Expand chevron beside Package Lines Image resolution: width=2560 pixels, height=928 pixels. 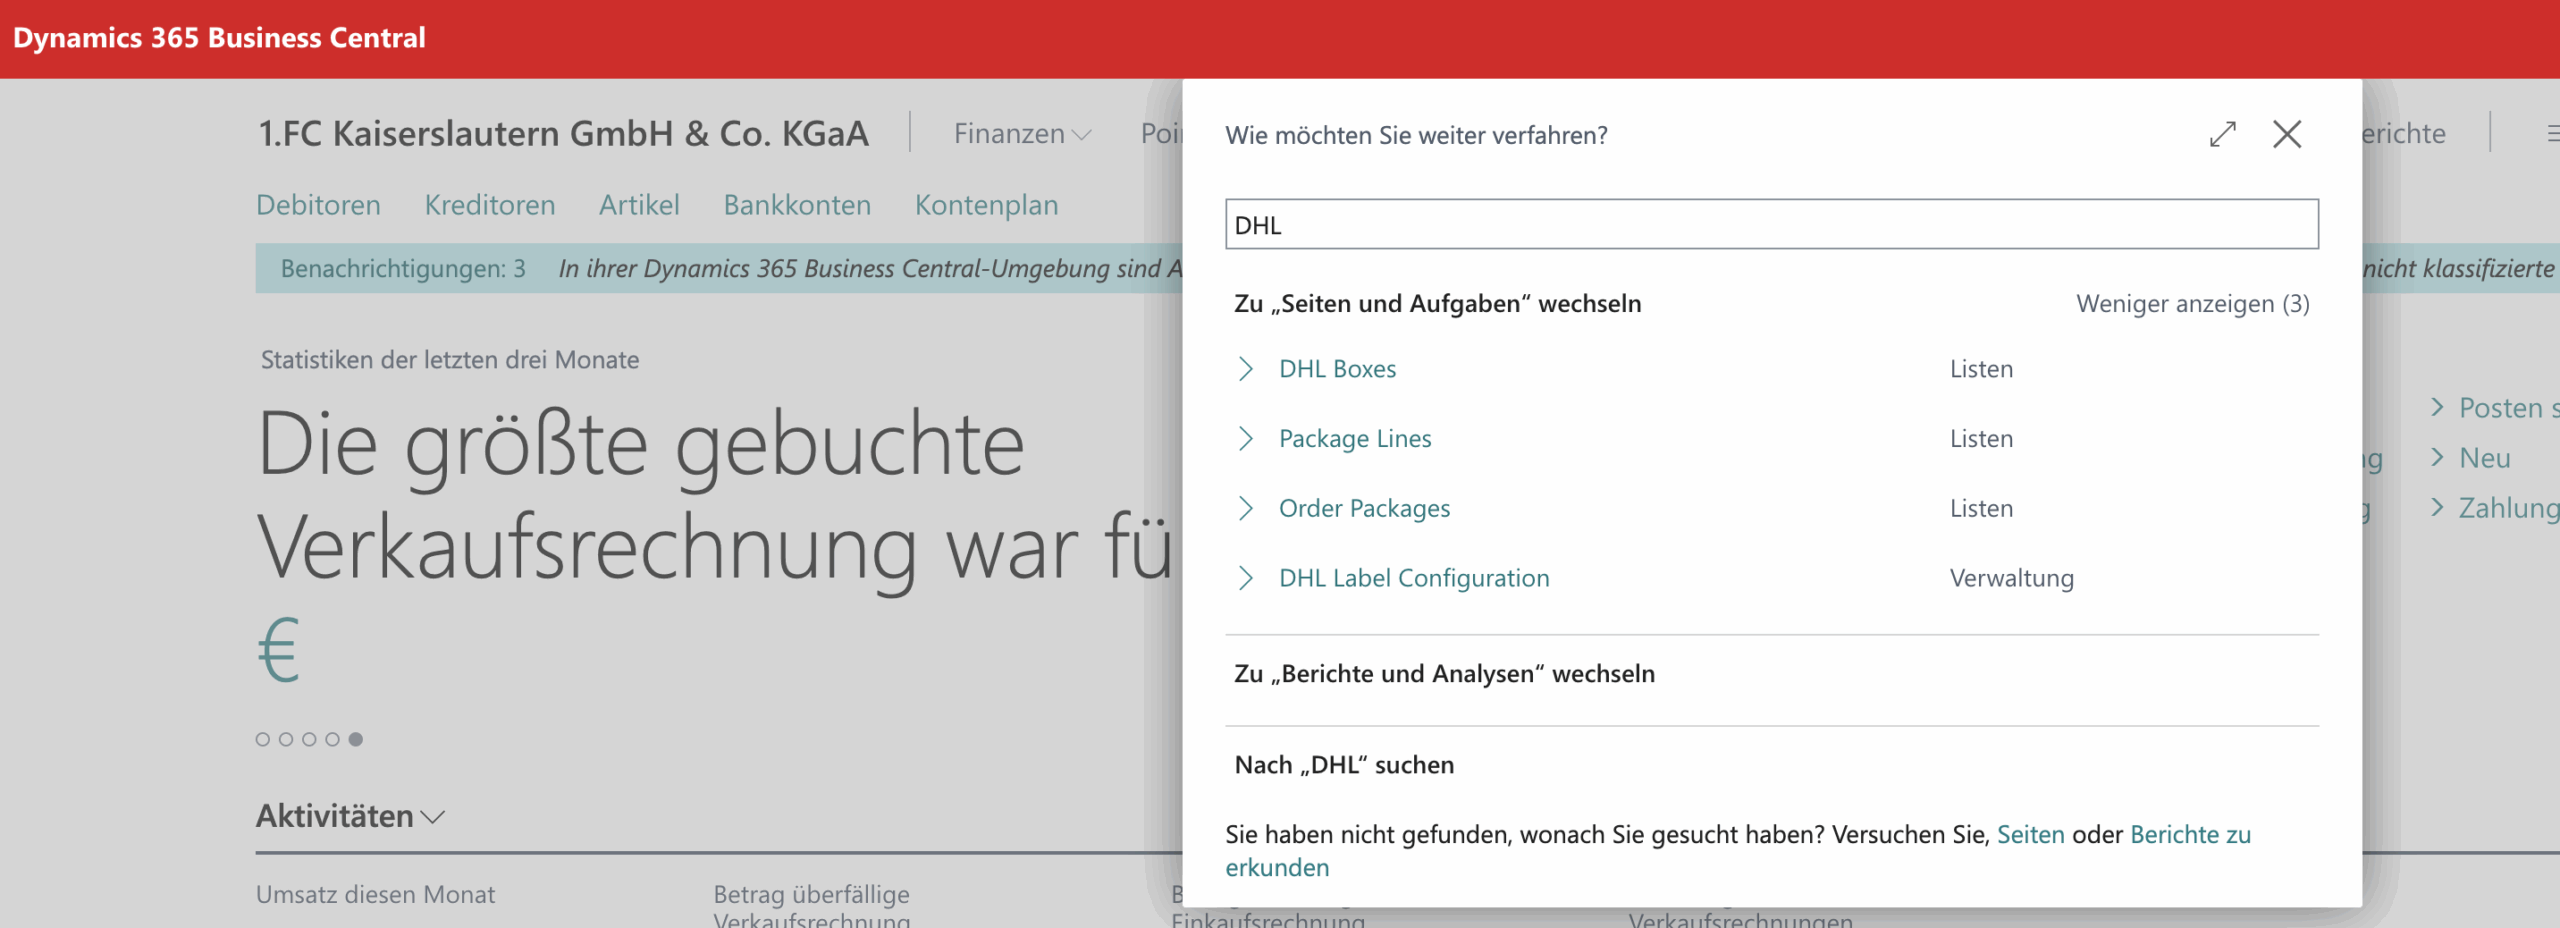click(x=1246, y=439)
